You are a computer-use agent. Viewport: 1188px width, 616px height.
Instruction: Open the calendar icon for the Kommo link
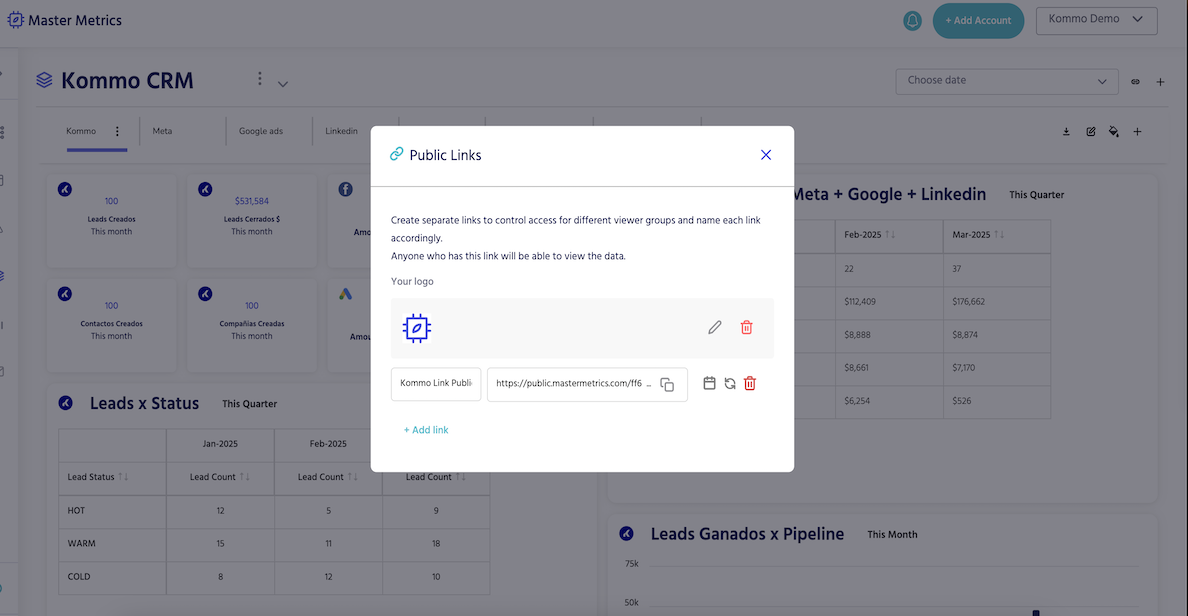[x=709, y=383]
